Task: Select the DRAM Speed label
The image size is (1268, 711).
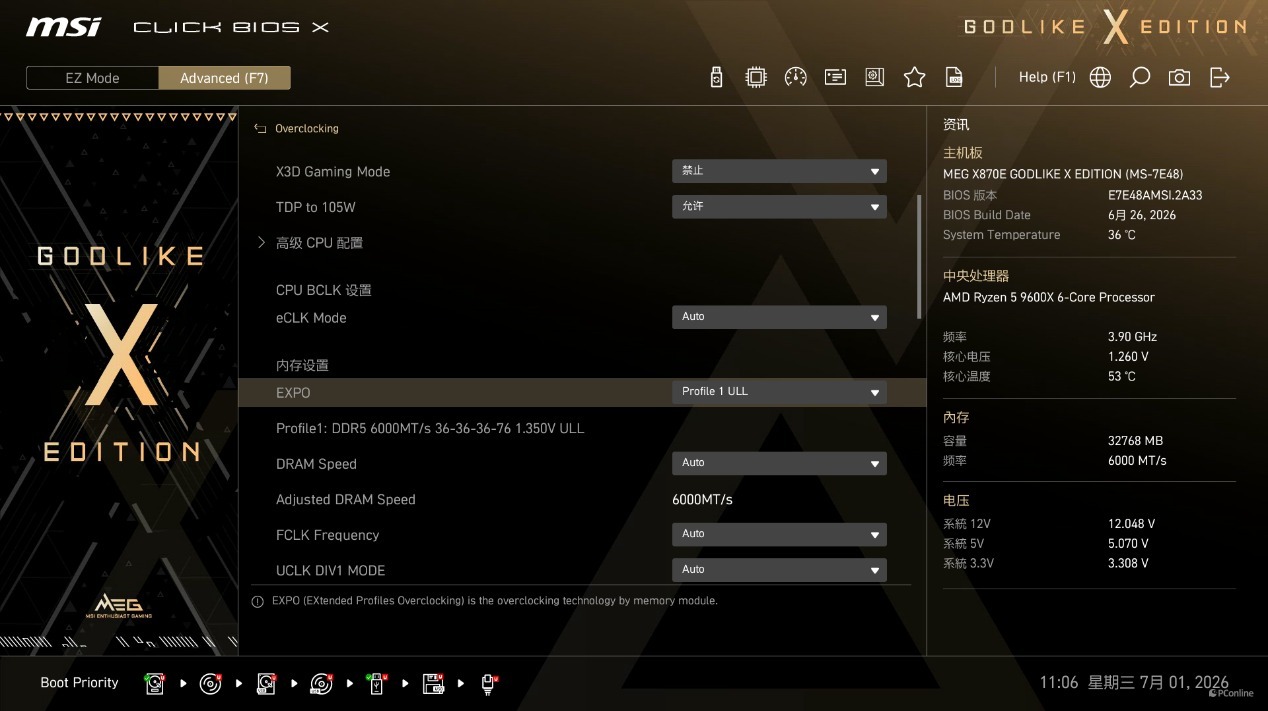Action: (316, 464)
